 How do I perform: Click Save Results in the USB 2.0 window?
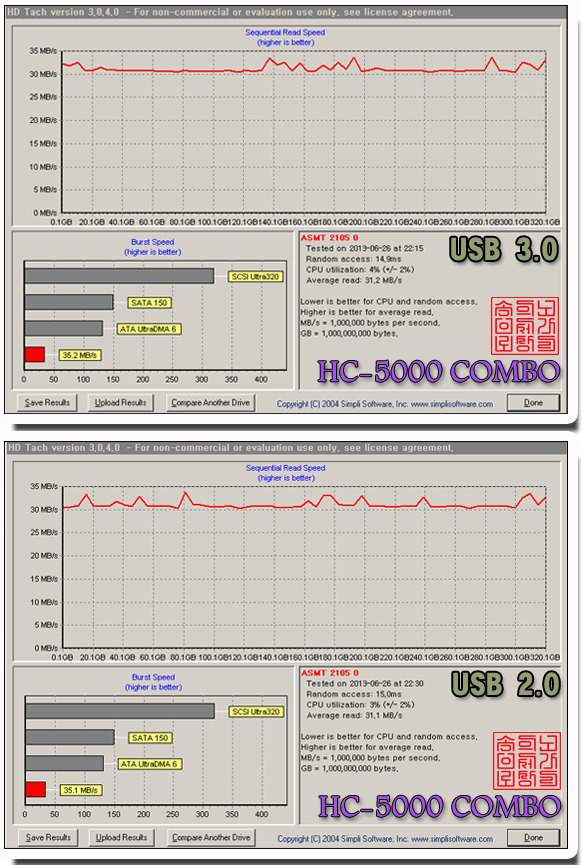click(48, 837)
